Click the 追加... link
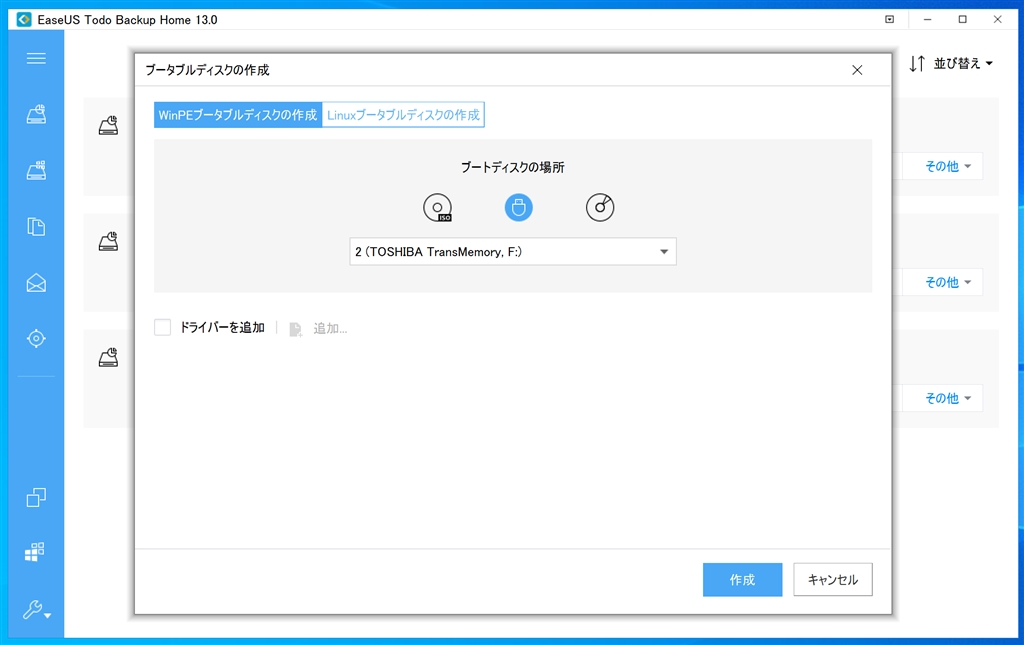Screen dimensions: 1024x645 coord(330,328)
